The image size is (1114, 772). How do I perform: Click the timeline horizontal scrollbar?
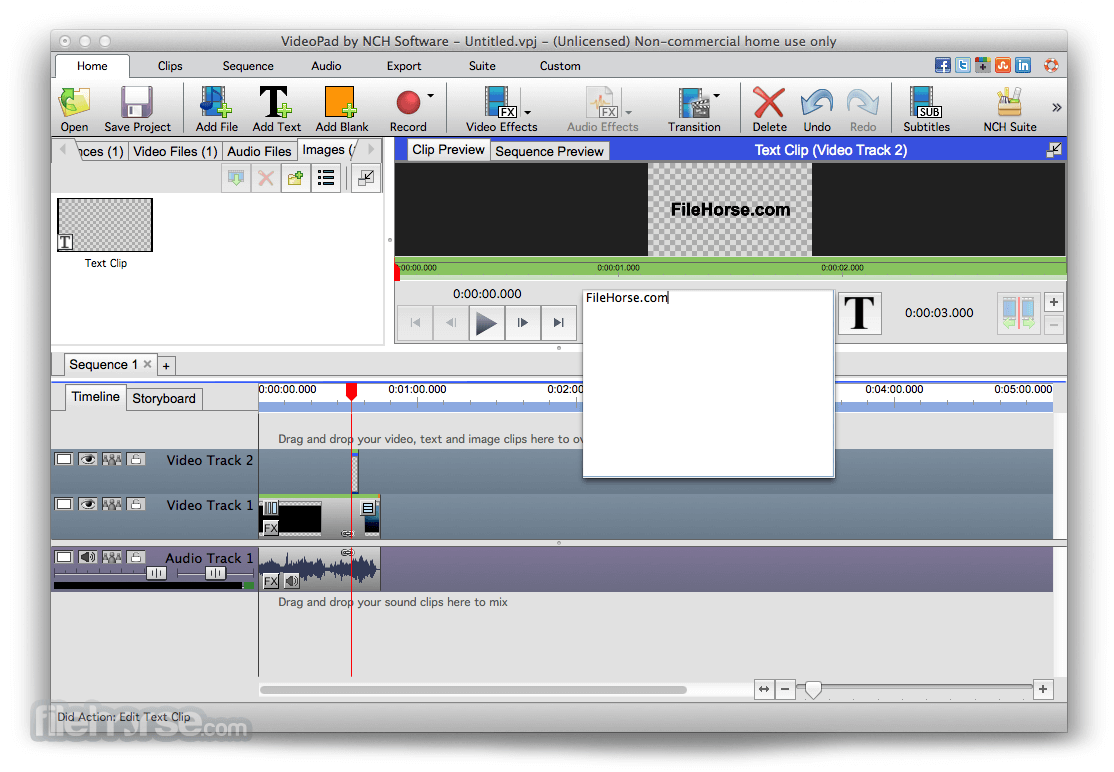(473, 690)
